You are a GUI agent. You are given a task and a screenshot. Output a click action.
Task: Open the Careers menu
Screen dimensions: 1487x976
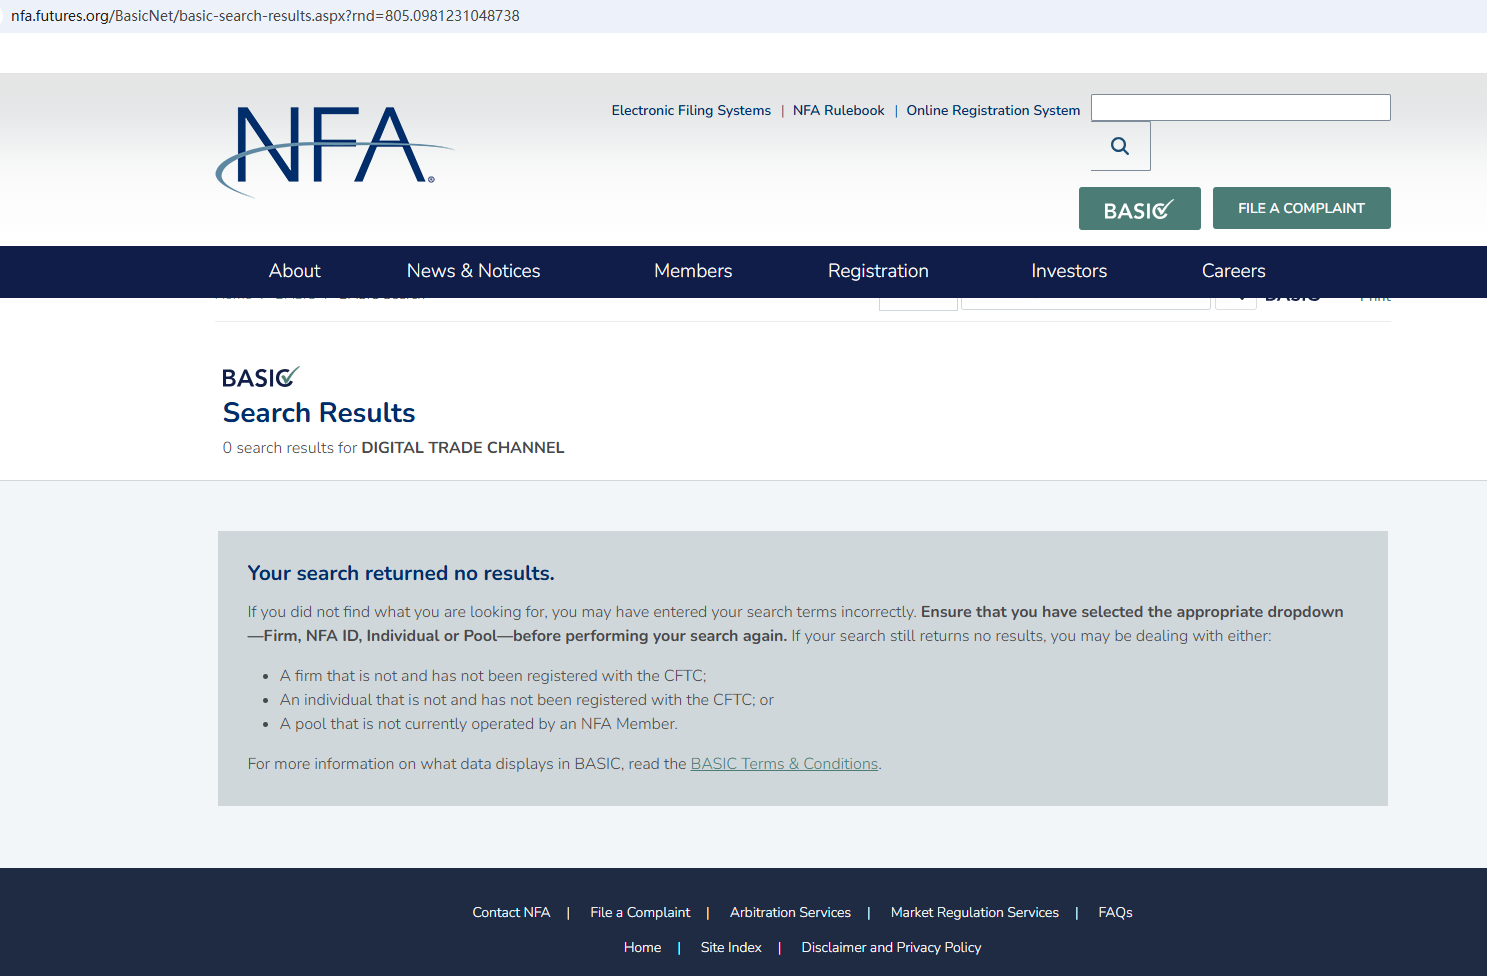[1233, 271]
